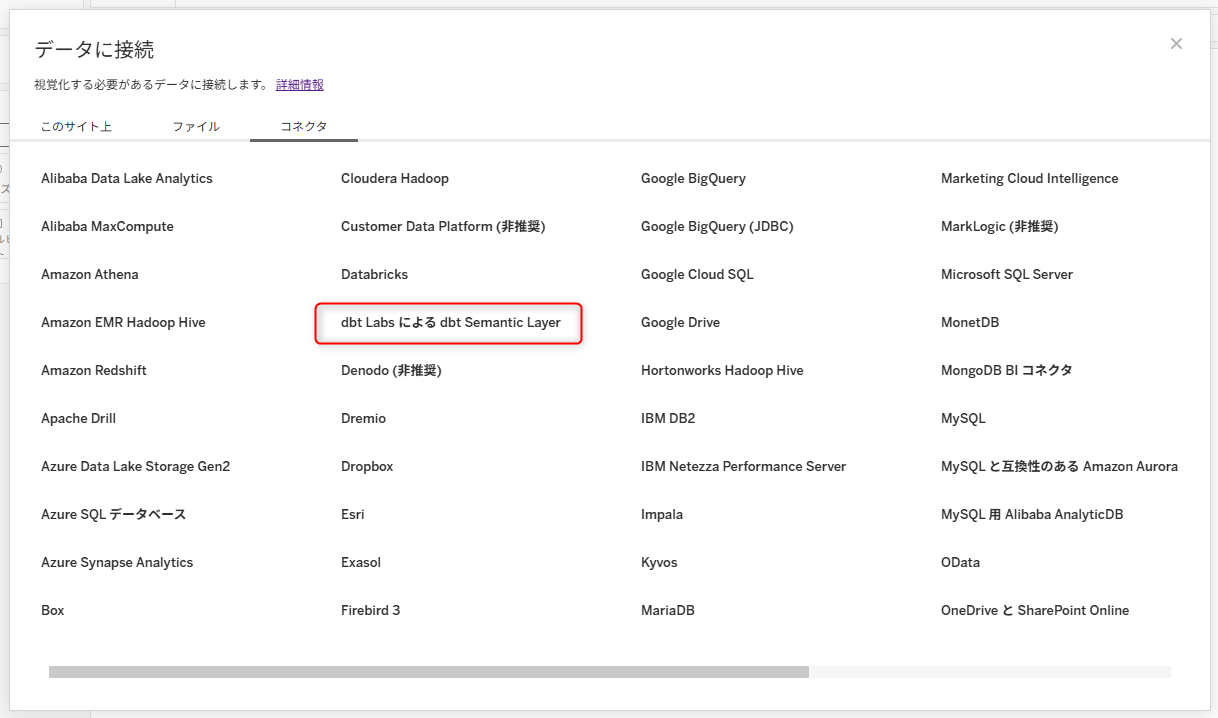Click the horizontal scrollbar thumb
Viewport: 1218px width, 718px height.
pos(428,672)
